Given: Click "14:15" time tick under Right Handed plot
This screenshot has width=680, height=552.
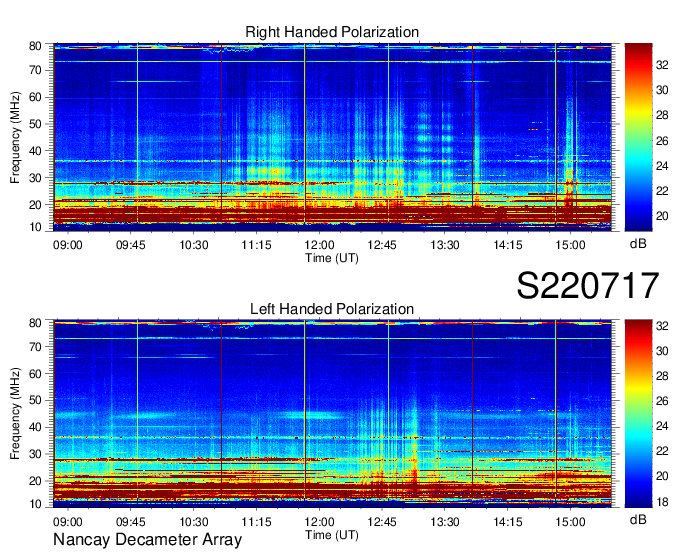Looking at the screenshot, I should pyautogui.click(x=508, y=245).
